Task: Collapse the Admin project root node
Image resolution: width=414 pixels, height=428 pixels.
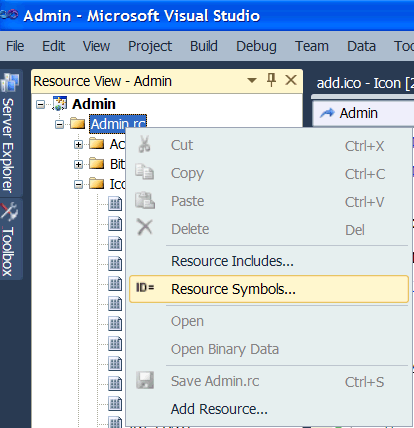Action: [41, 104]
